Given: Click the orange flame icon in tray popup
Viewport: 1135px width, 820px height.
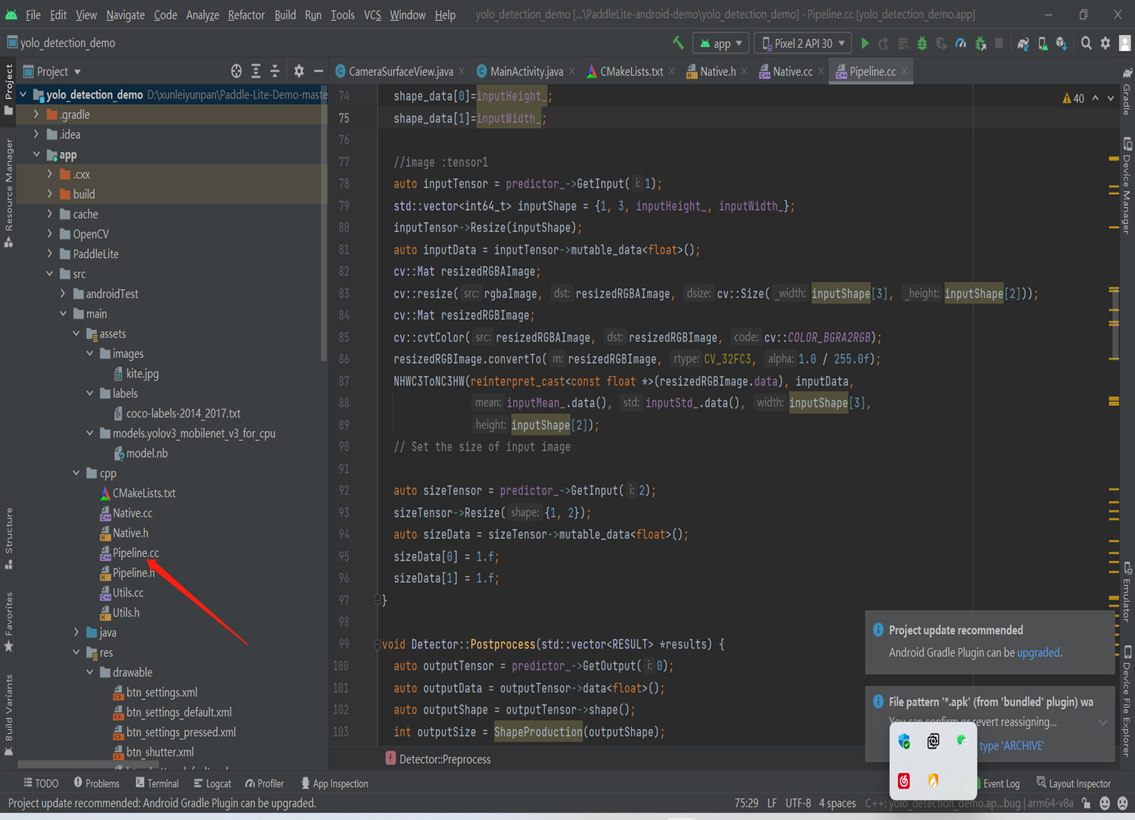Looking at the screenshot, I should tap(934, 780).
